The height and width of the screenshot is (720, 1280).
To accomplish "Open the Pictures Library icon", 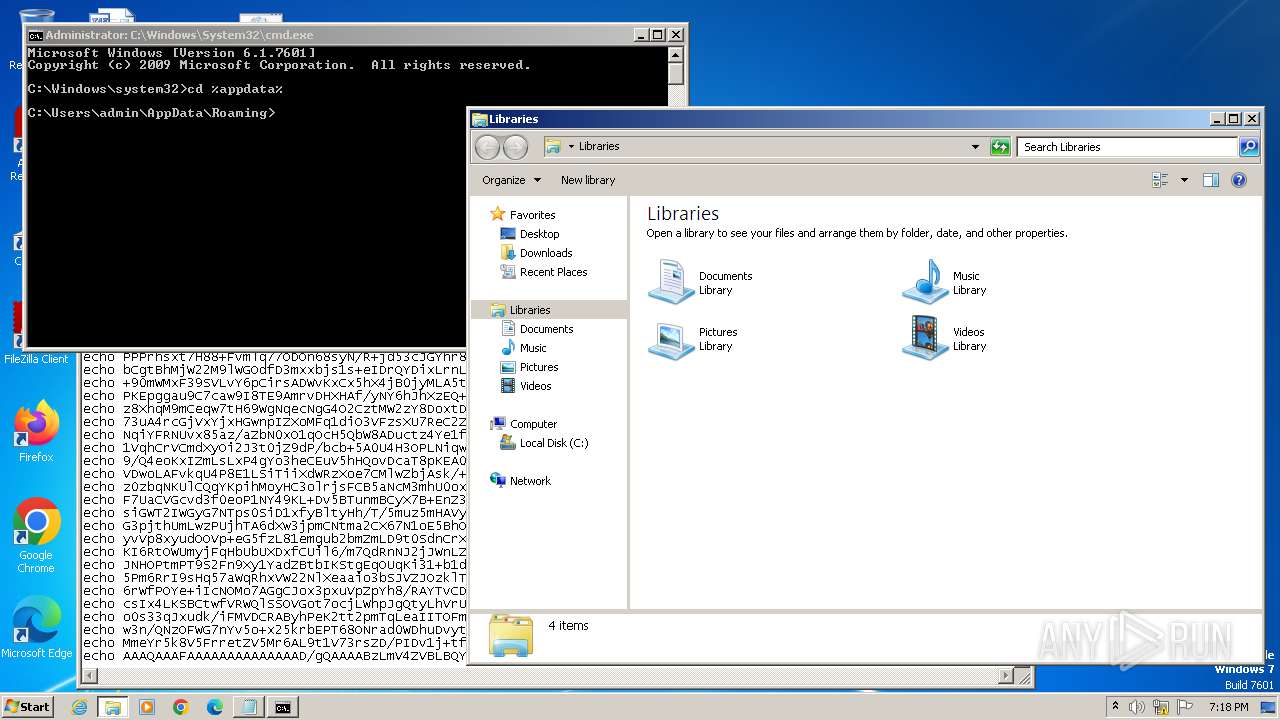I will tap(671, 338).
